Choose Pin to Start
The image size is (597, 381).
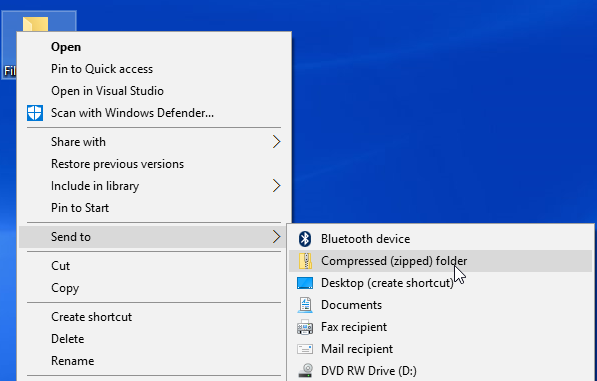(154, 208)
